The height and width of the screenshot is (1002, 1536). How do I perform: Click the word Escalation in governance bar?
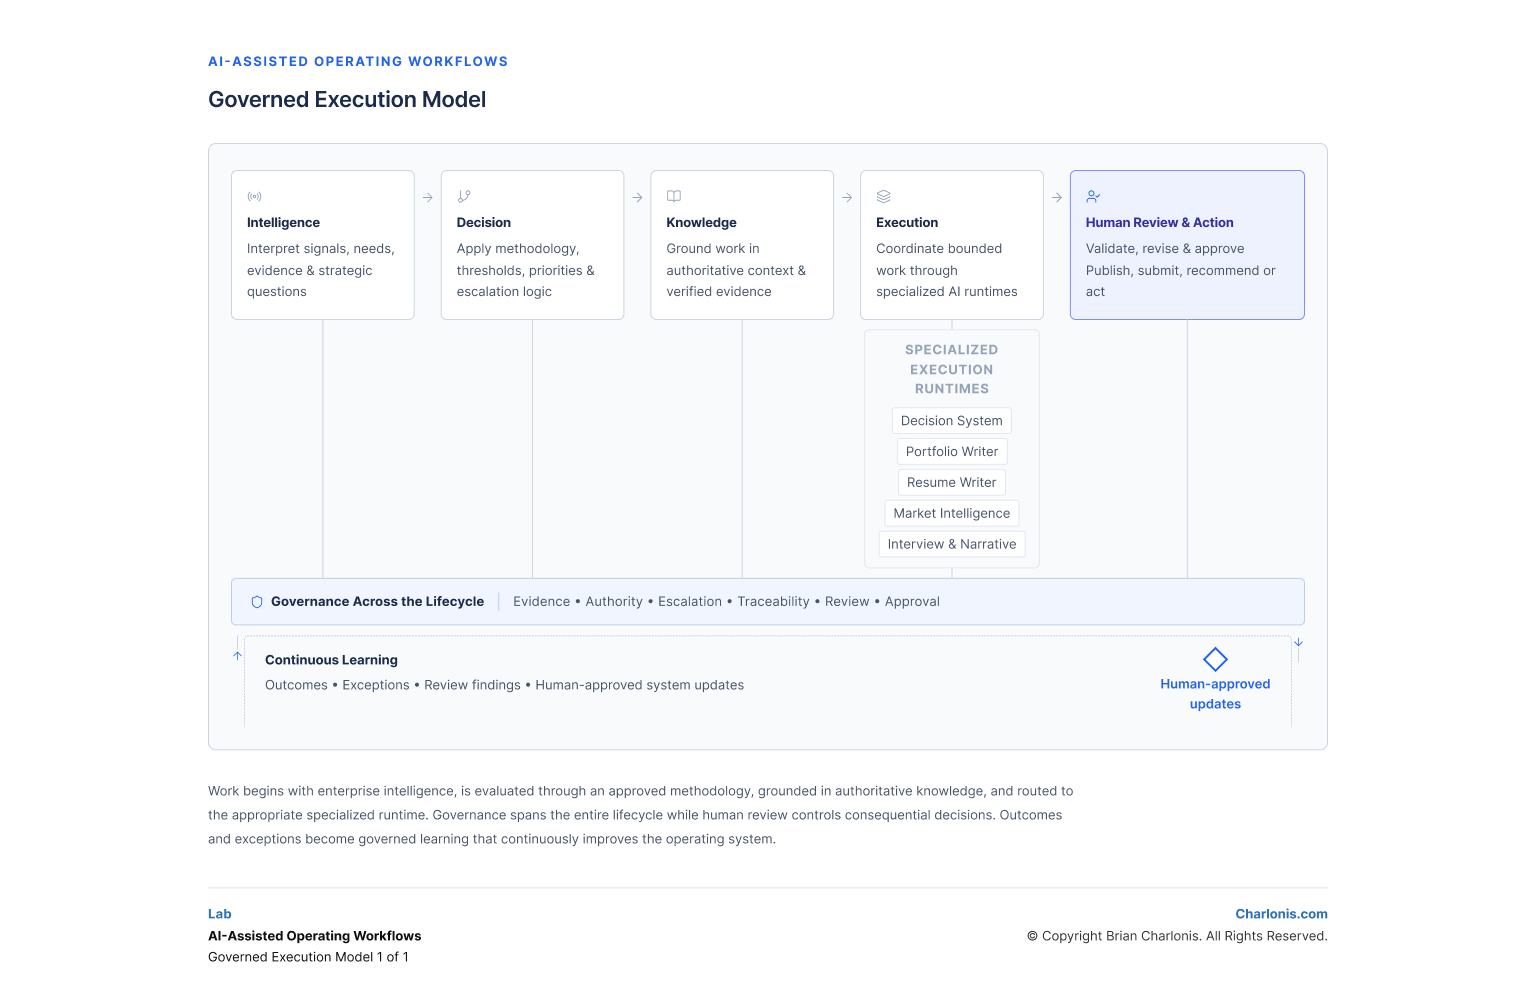point(690,602)
